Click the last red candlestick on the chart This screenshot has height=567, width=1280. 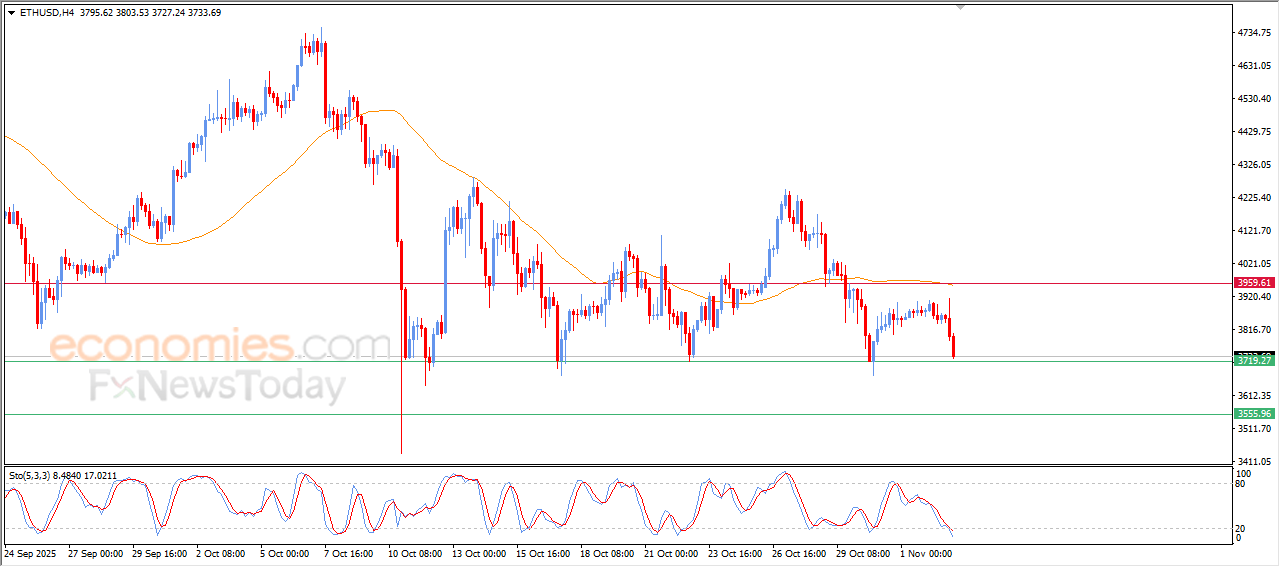click(954, 346)
